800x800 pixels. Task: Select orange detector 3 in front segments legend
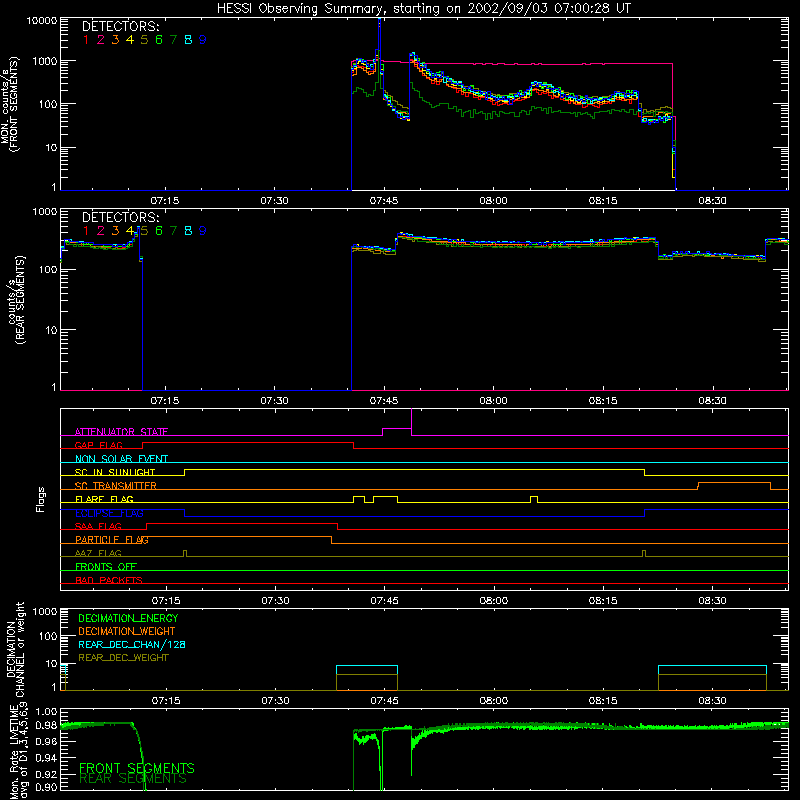point(115,40)
